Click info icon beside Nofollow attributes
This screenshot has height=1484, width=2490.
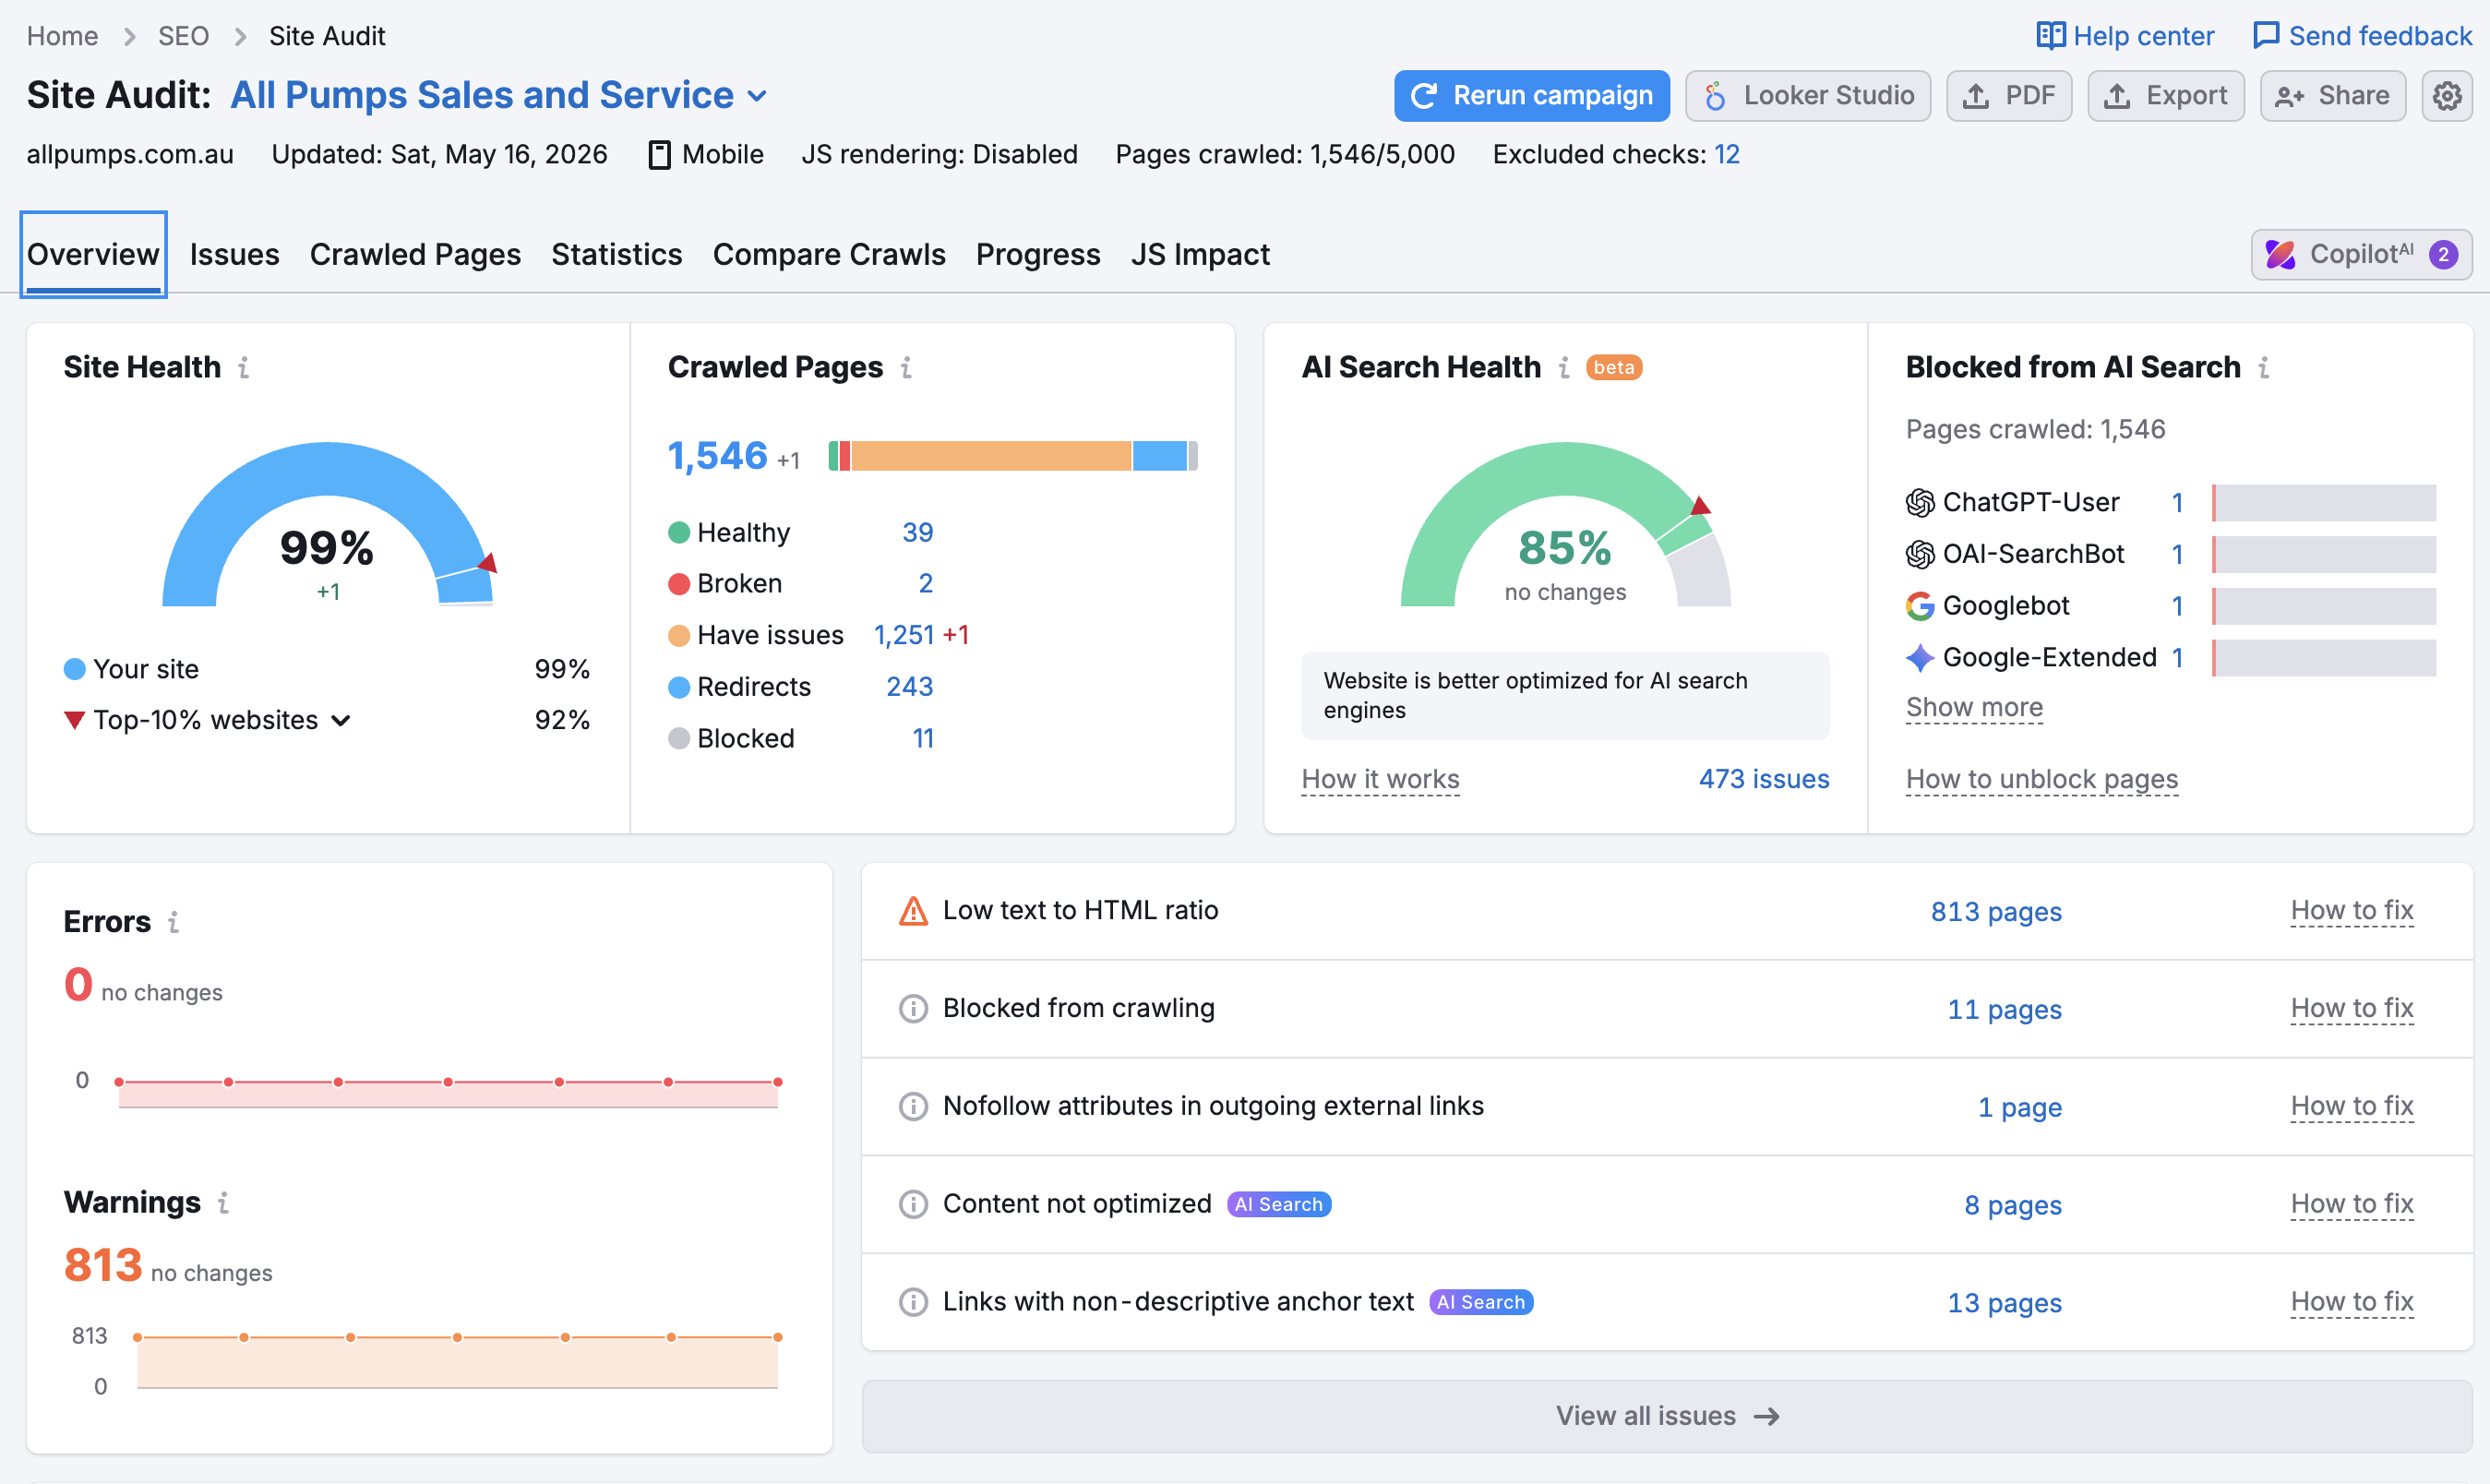(913, 1107)
